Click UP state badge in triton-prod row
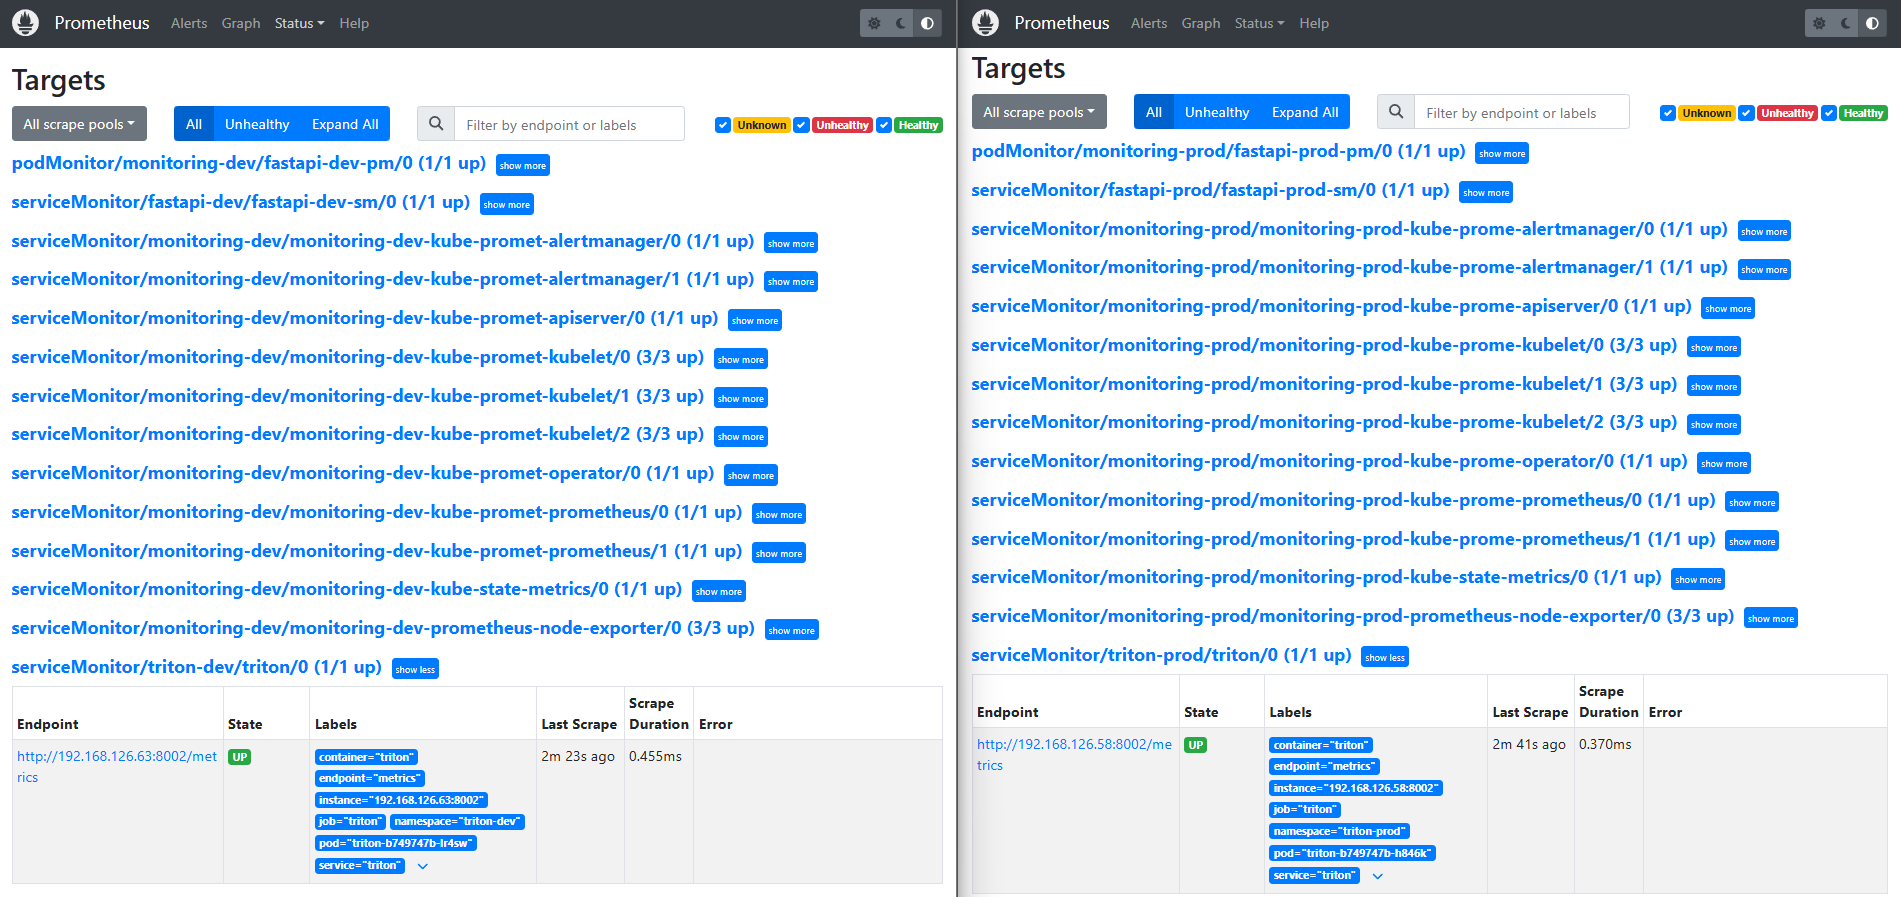Screen dimensions: 1901x897 point(1195,745)
